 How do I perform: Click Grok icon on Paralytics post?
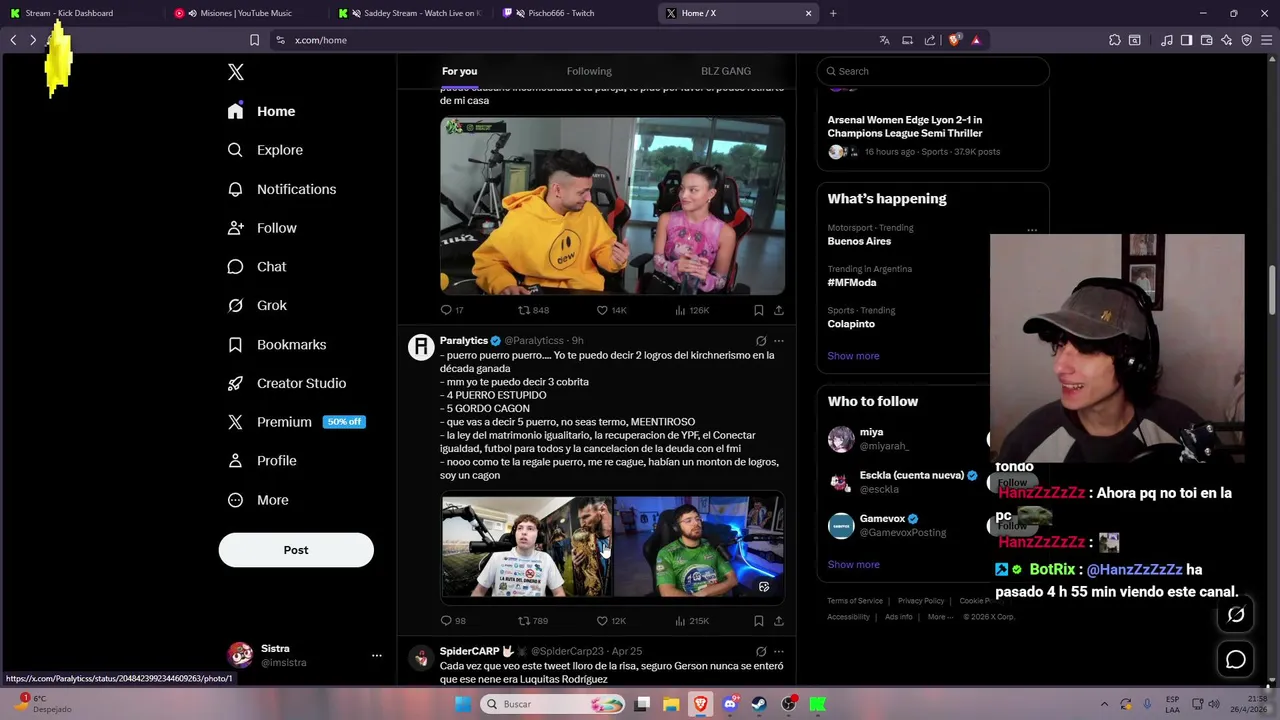point(761,341)
